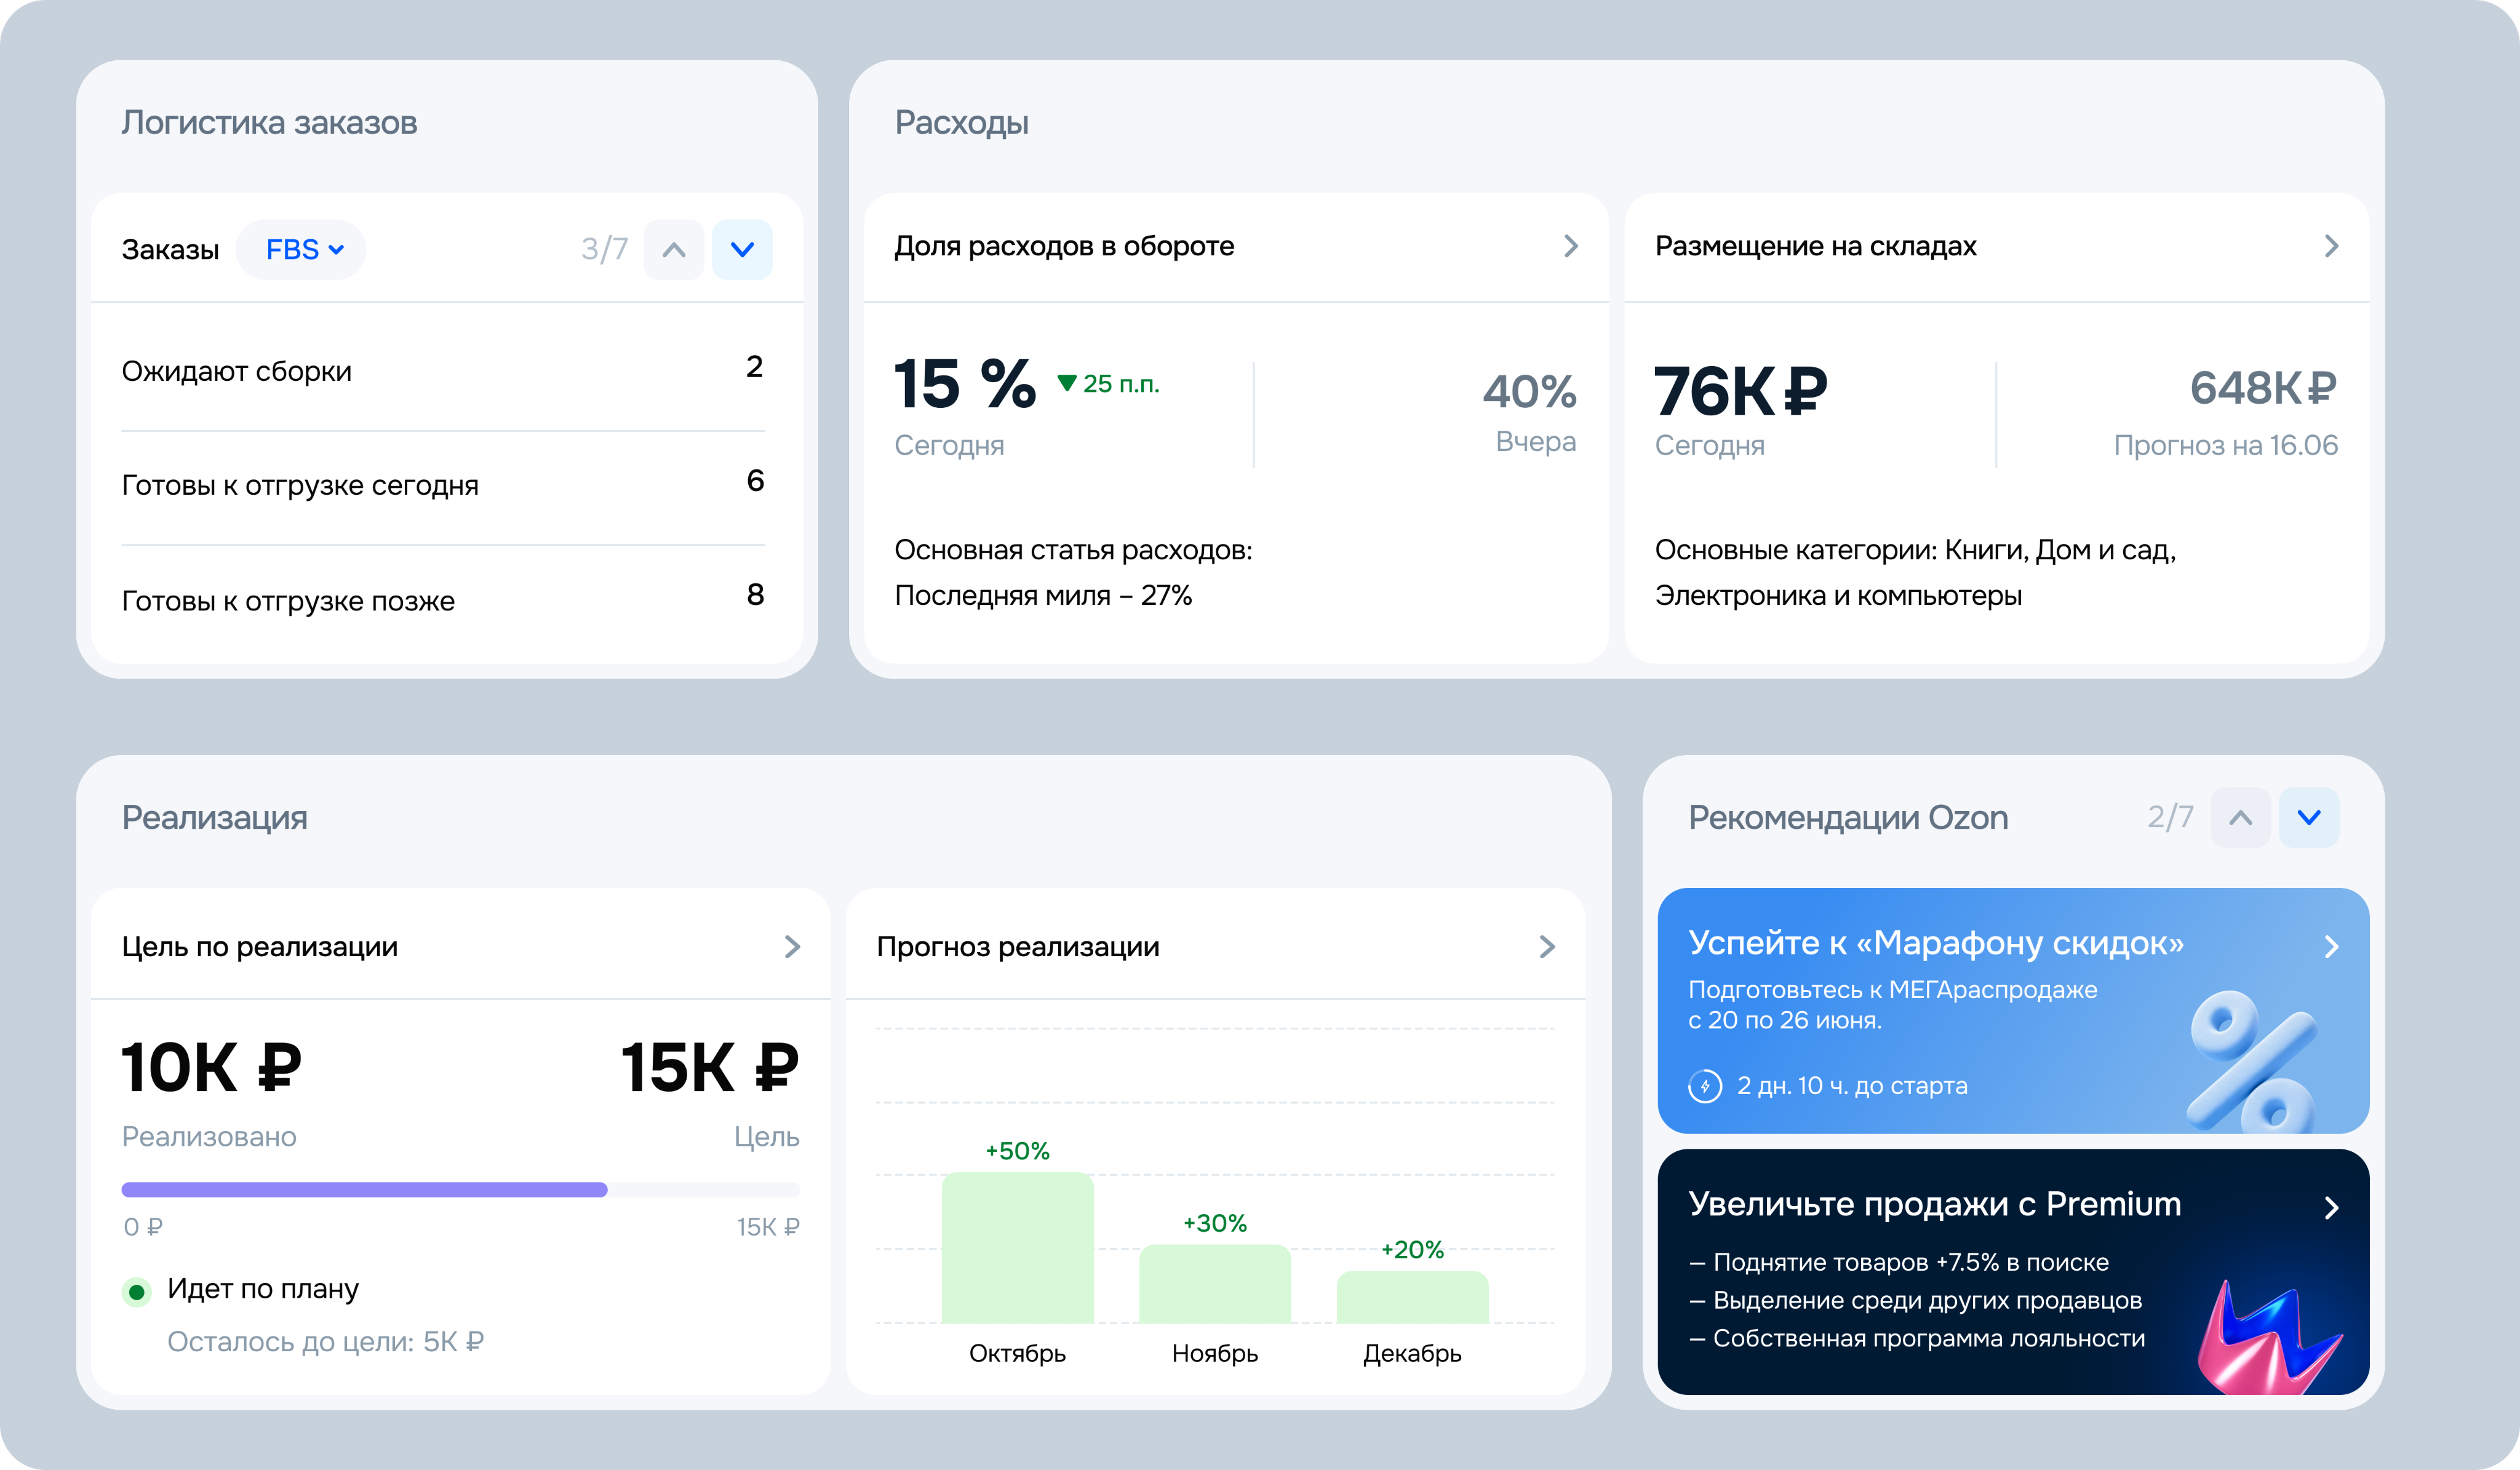Image resolution: width=2520 pixels, height=1470 pixels.
Task: Open the Premium banner arrow
Action: [2331, 1208]
